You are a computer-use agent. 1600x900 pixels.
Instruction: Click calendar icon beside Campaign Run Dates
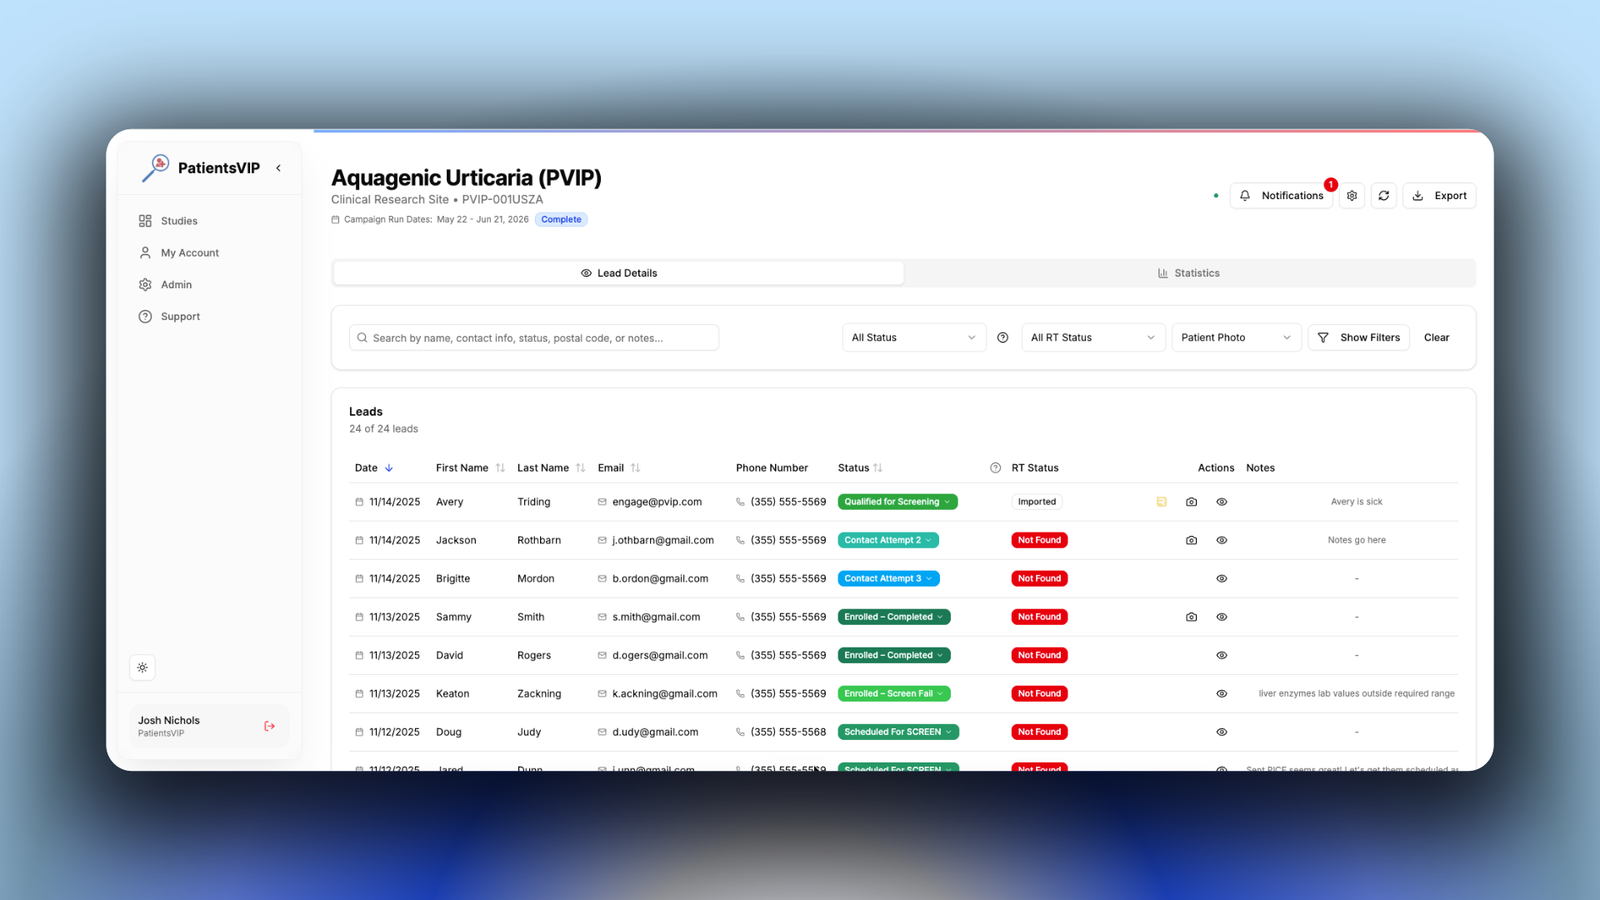pyautogui.click(x=335, y=220)
